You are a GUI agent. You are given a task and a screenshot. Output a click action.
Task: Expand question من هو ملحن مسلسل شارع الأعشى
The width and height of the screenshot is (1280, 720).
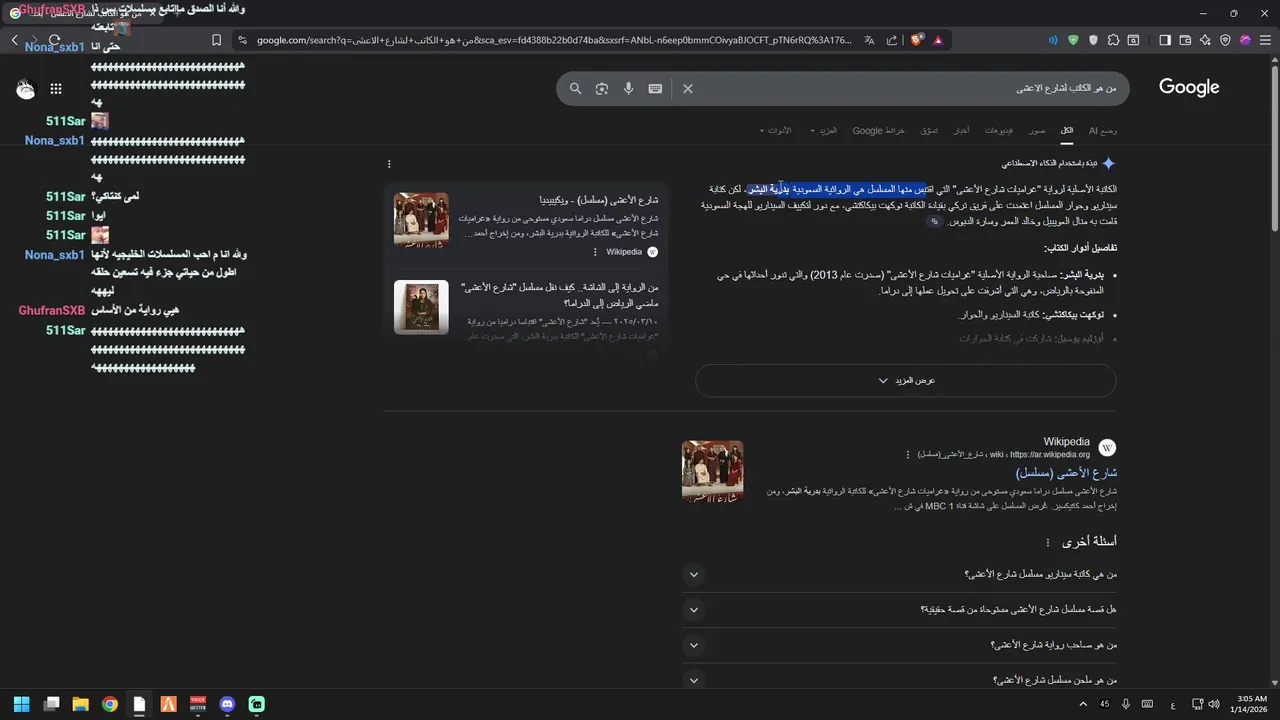(x=899, y=680)
